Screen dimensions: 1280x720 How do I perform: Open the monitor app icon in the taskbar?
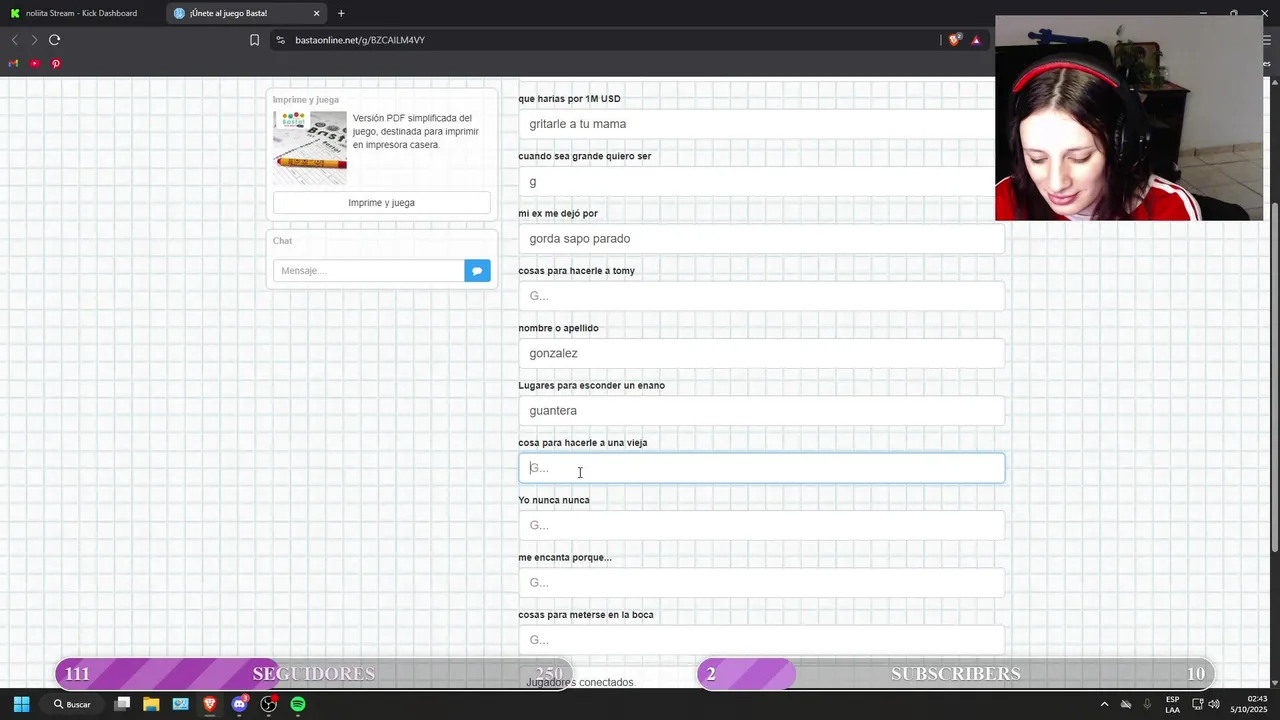(x=180, y=704)
